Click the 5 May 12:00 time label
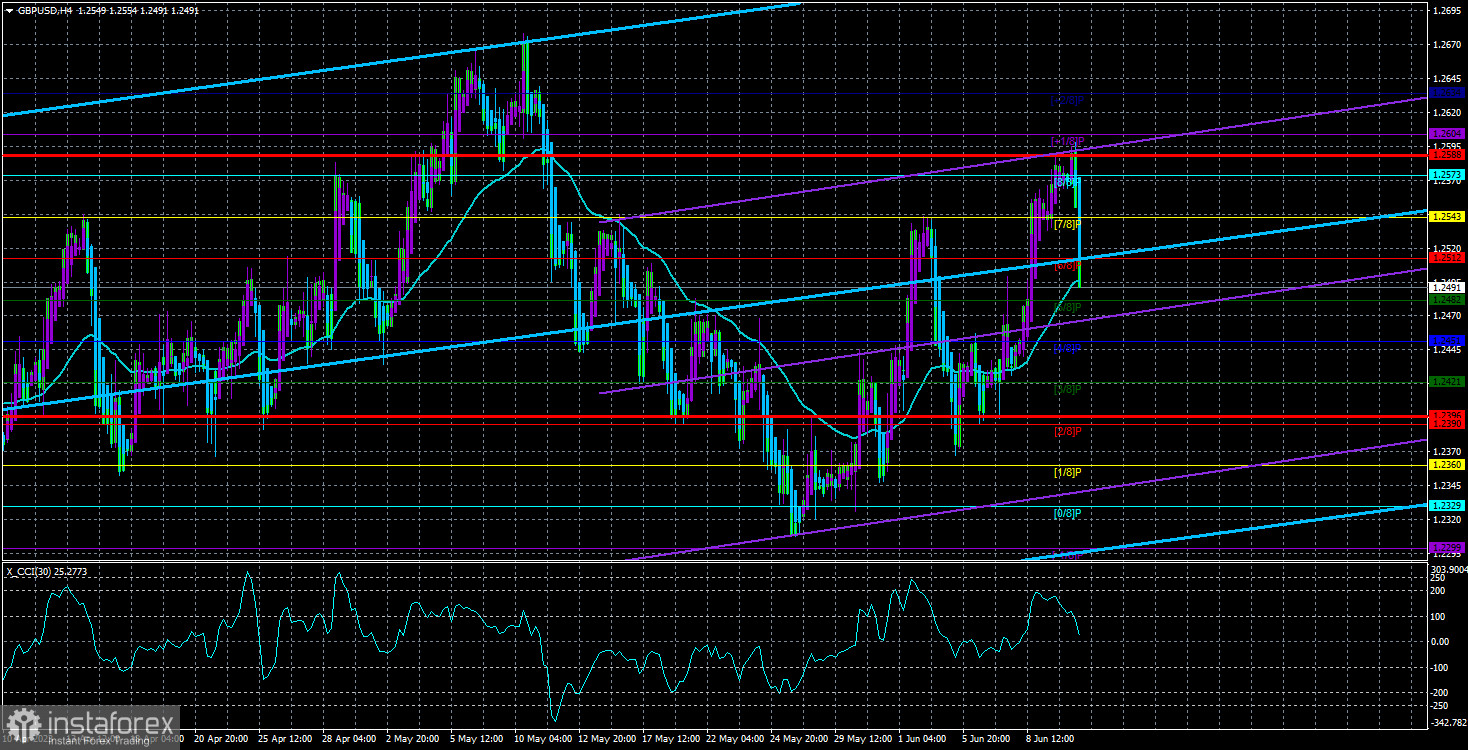This screenshot has width=1468, height=750. click(x=479, y=739)
